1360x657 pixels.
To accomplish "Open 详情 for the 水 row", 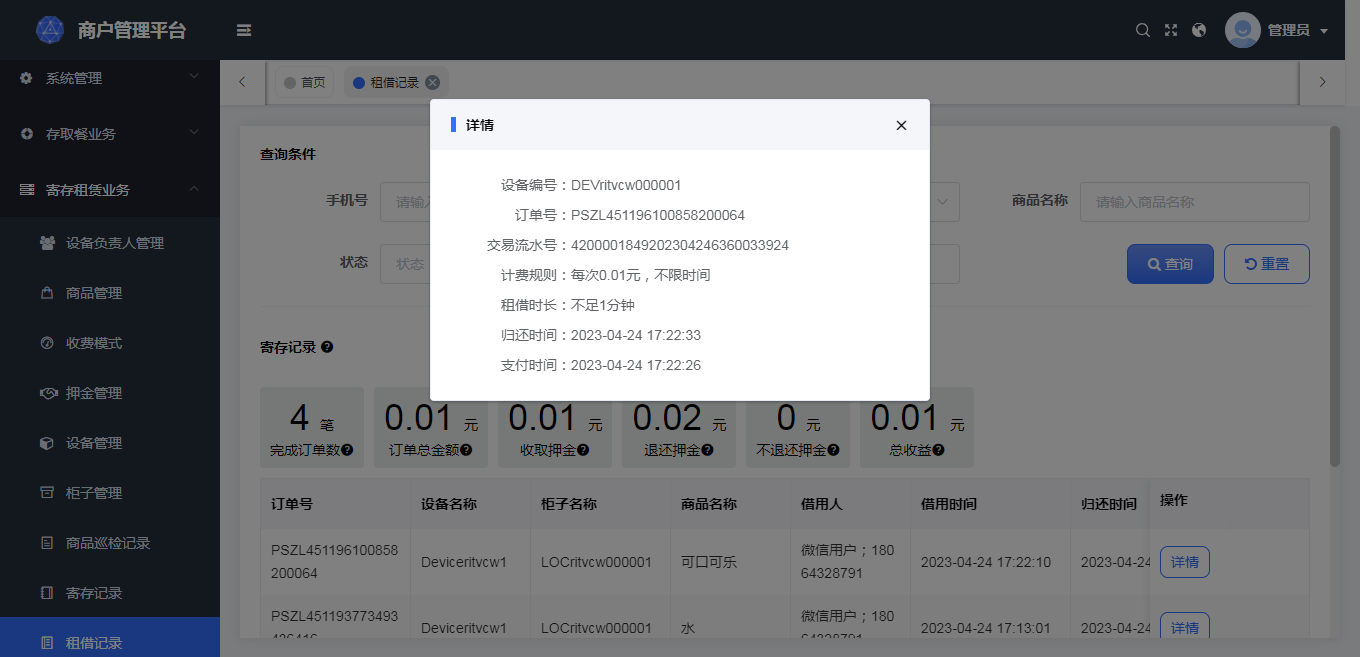I will pos(1185,627).
